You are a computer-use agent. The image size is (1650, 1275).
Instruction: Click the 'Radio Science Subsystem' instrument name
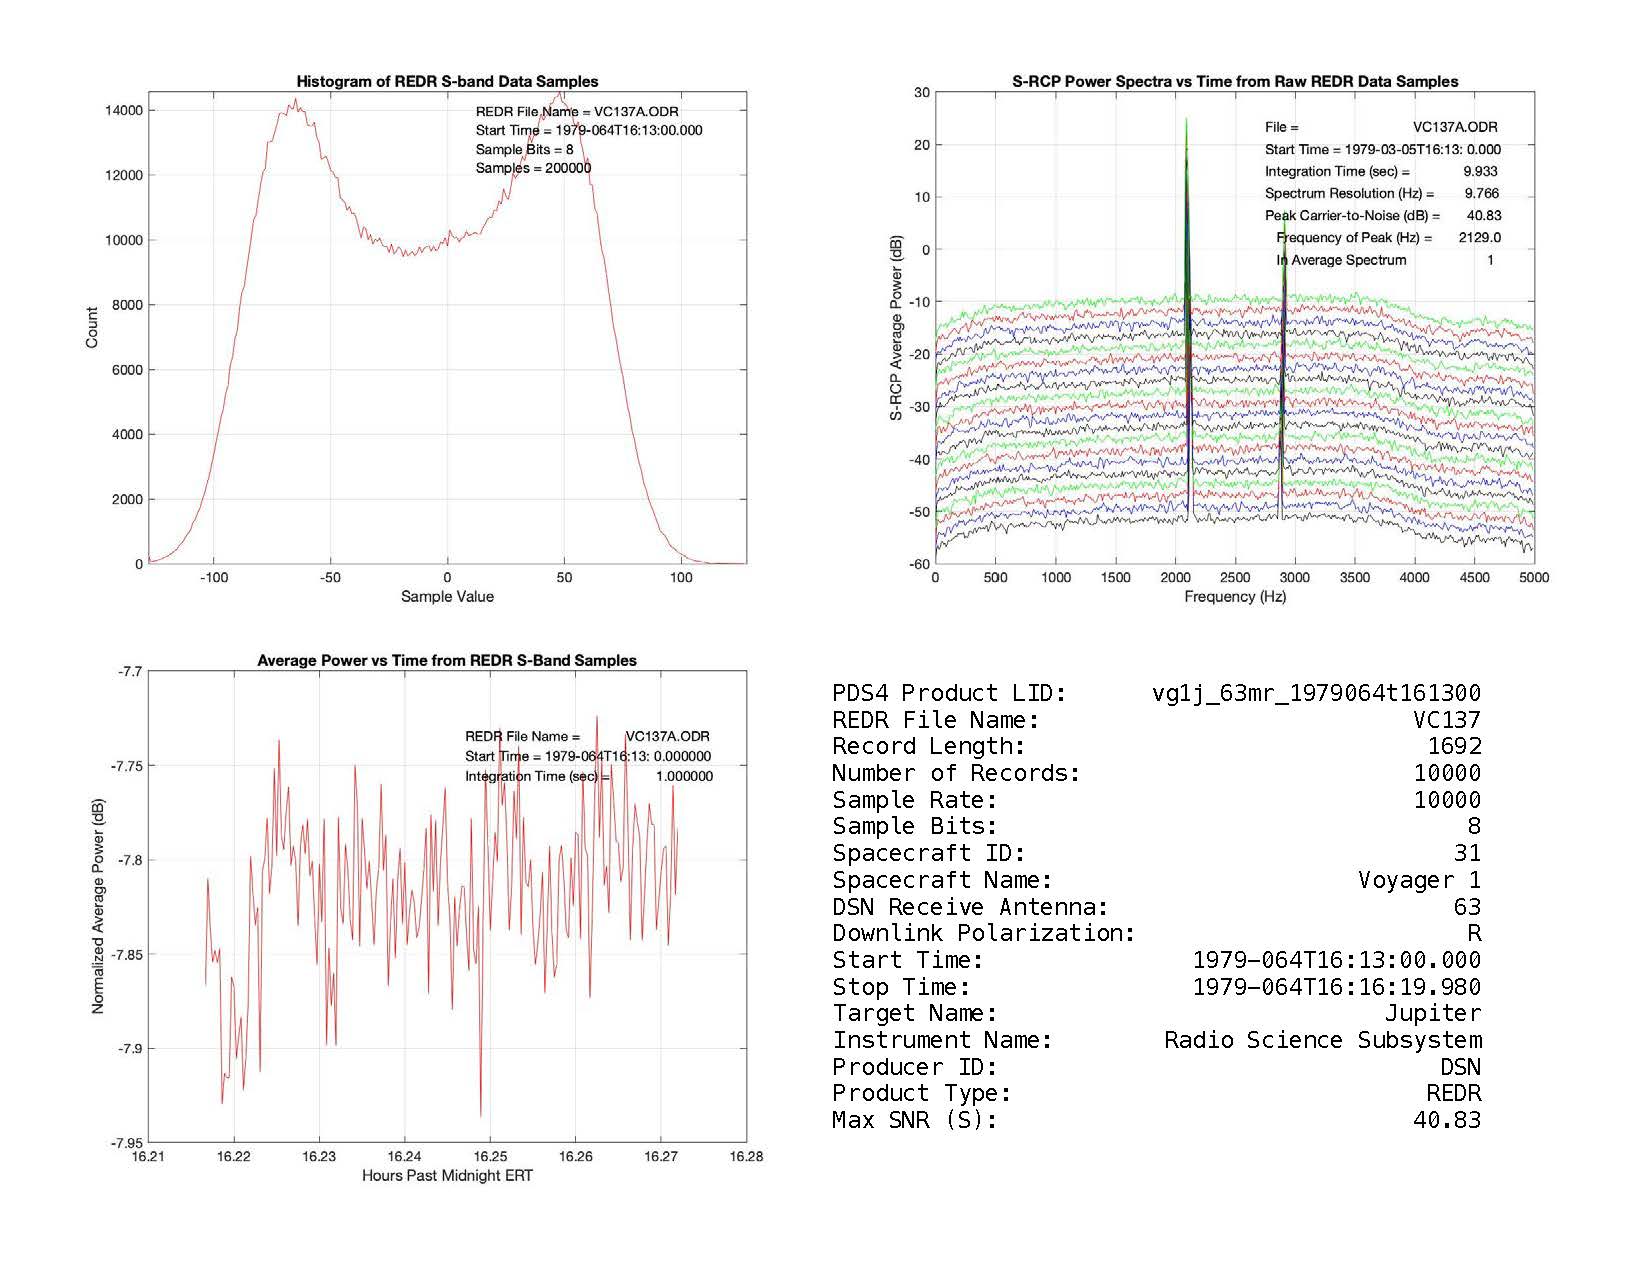point(1322,1041)
